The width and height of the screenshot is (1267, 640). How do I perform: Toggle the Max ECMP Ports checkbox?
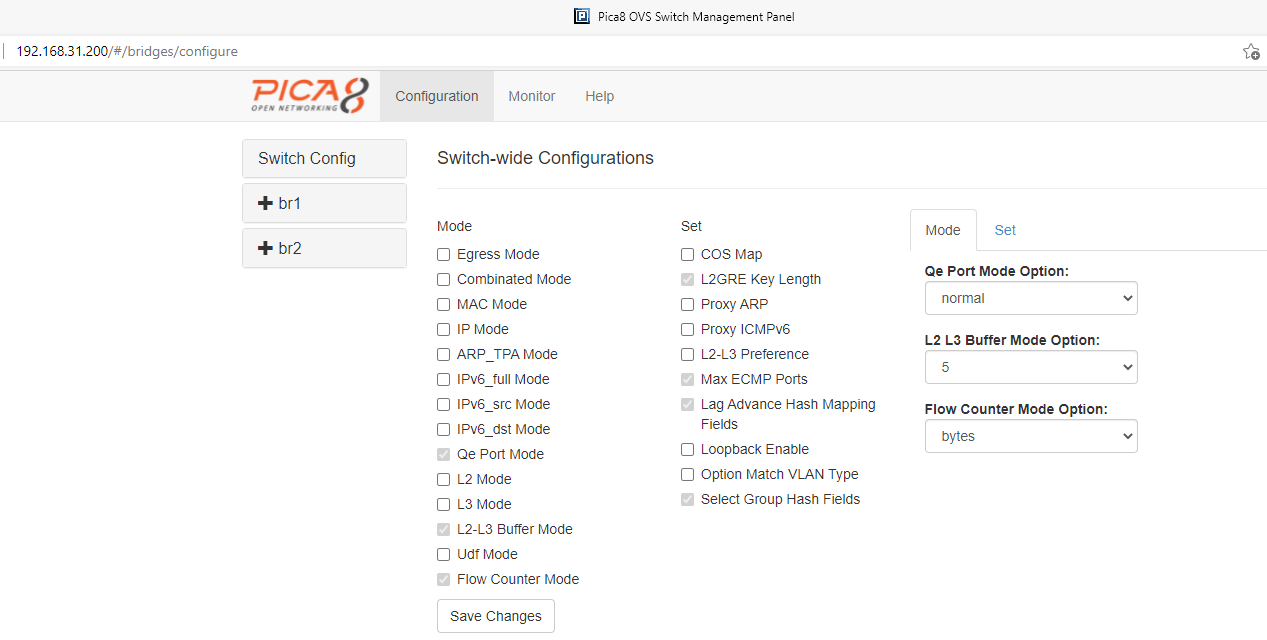(688, 380)
